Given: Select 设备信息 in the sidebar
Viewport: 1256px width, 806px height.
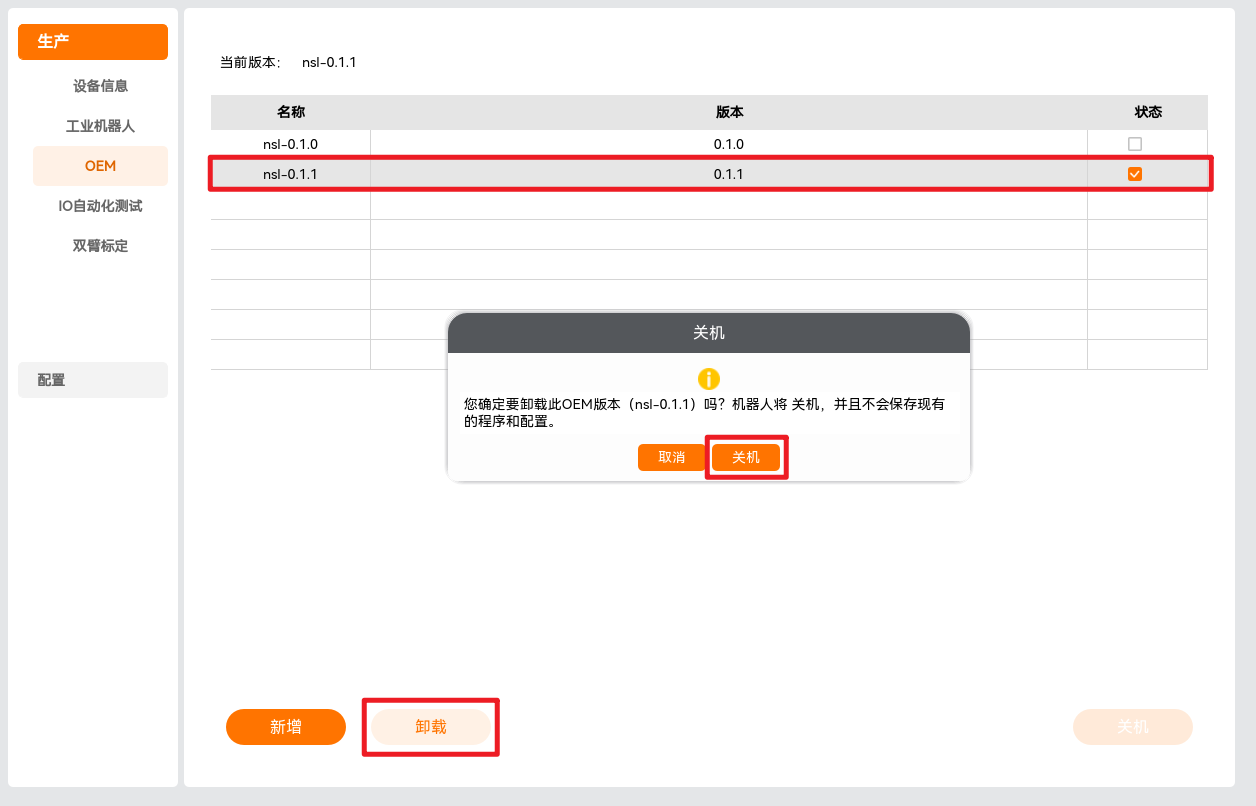Looking at the screenshot, I should point(100,86).
